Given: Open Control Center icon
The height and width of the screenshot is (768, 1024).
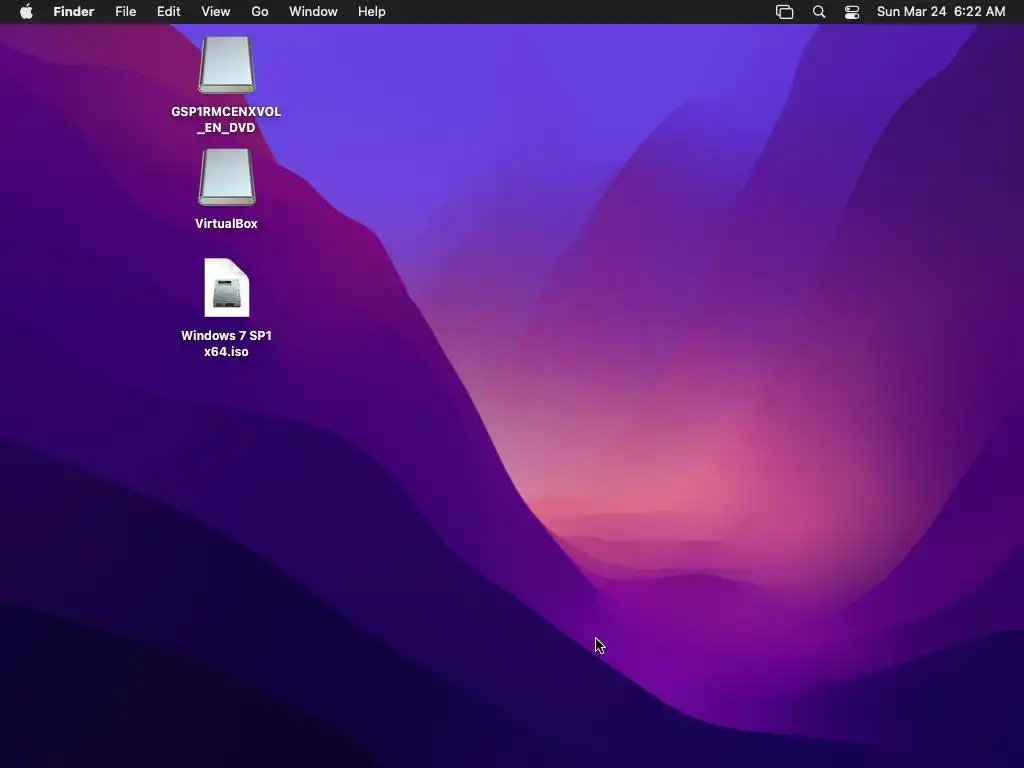Looking at the screenshot, I should click(x=852, y=12).
